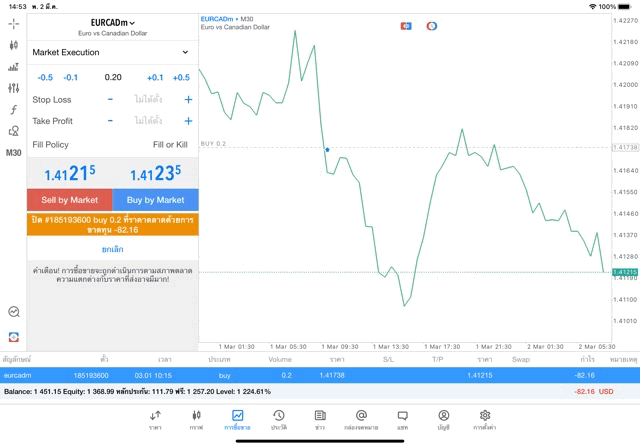Screen dimensions: 640x447
Task: Open the Trade tab (การซื้อขาย)
Action: [x=237, y=420]
